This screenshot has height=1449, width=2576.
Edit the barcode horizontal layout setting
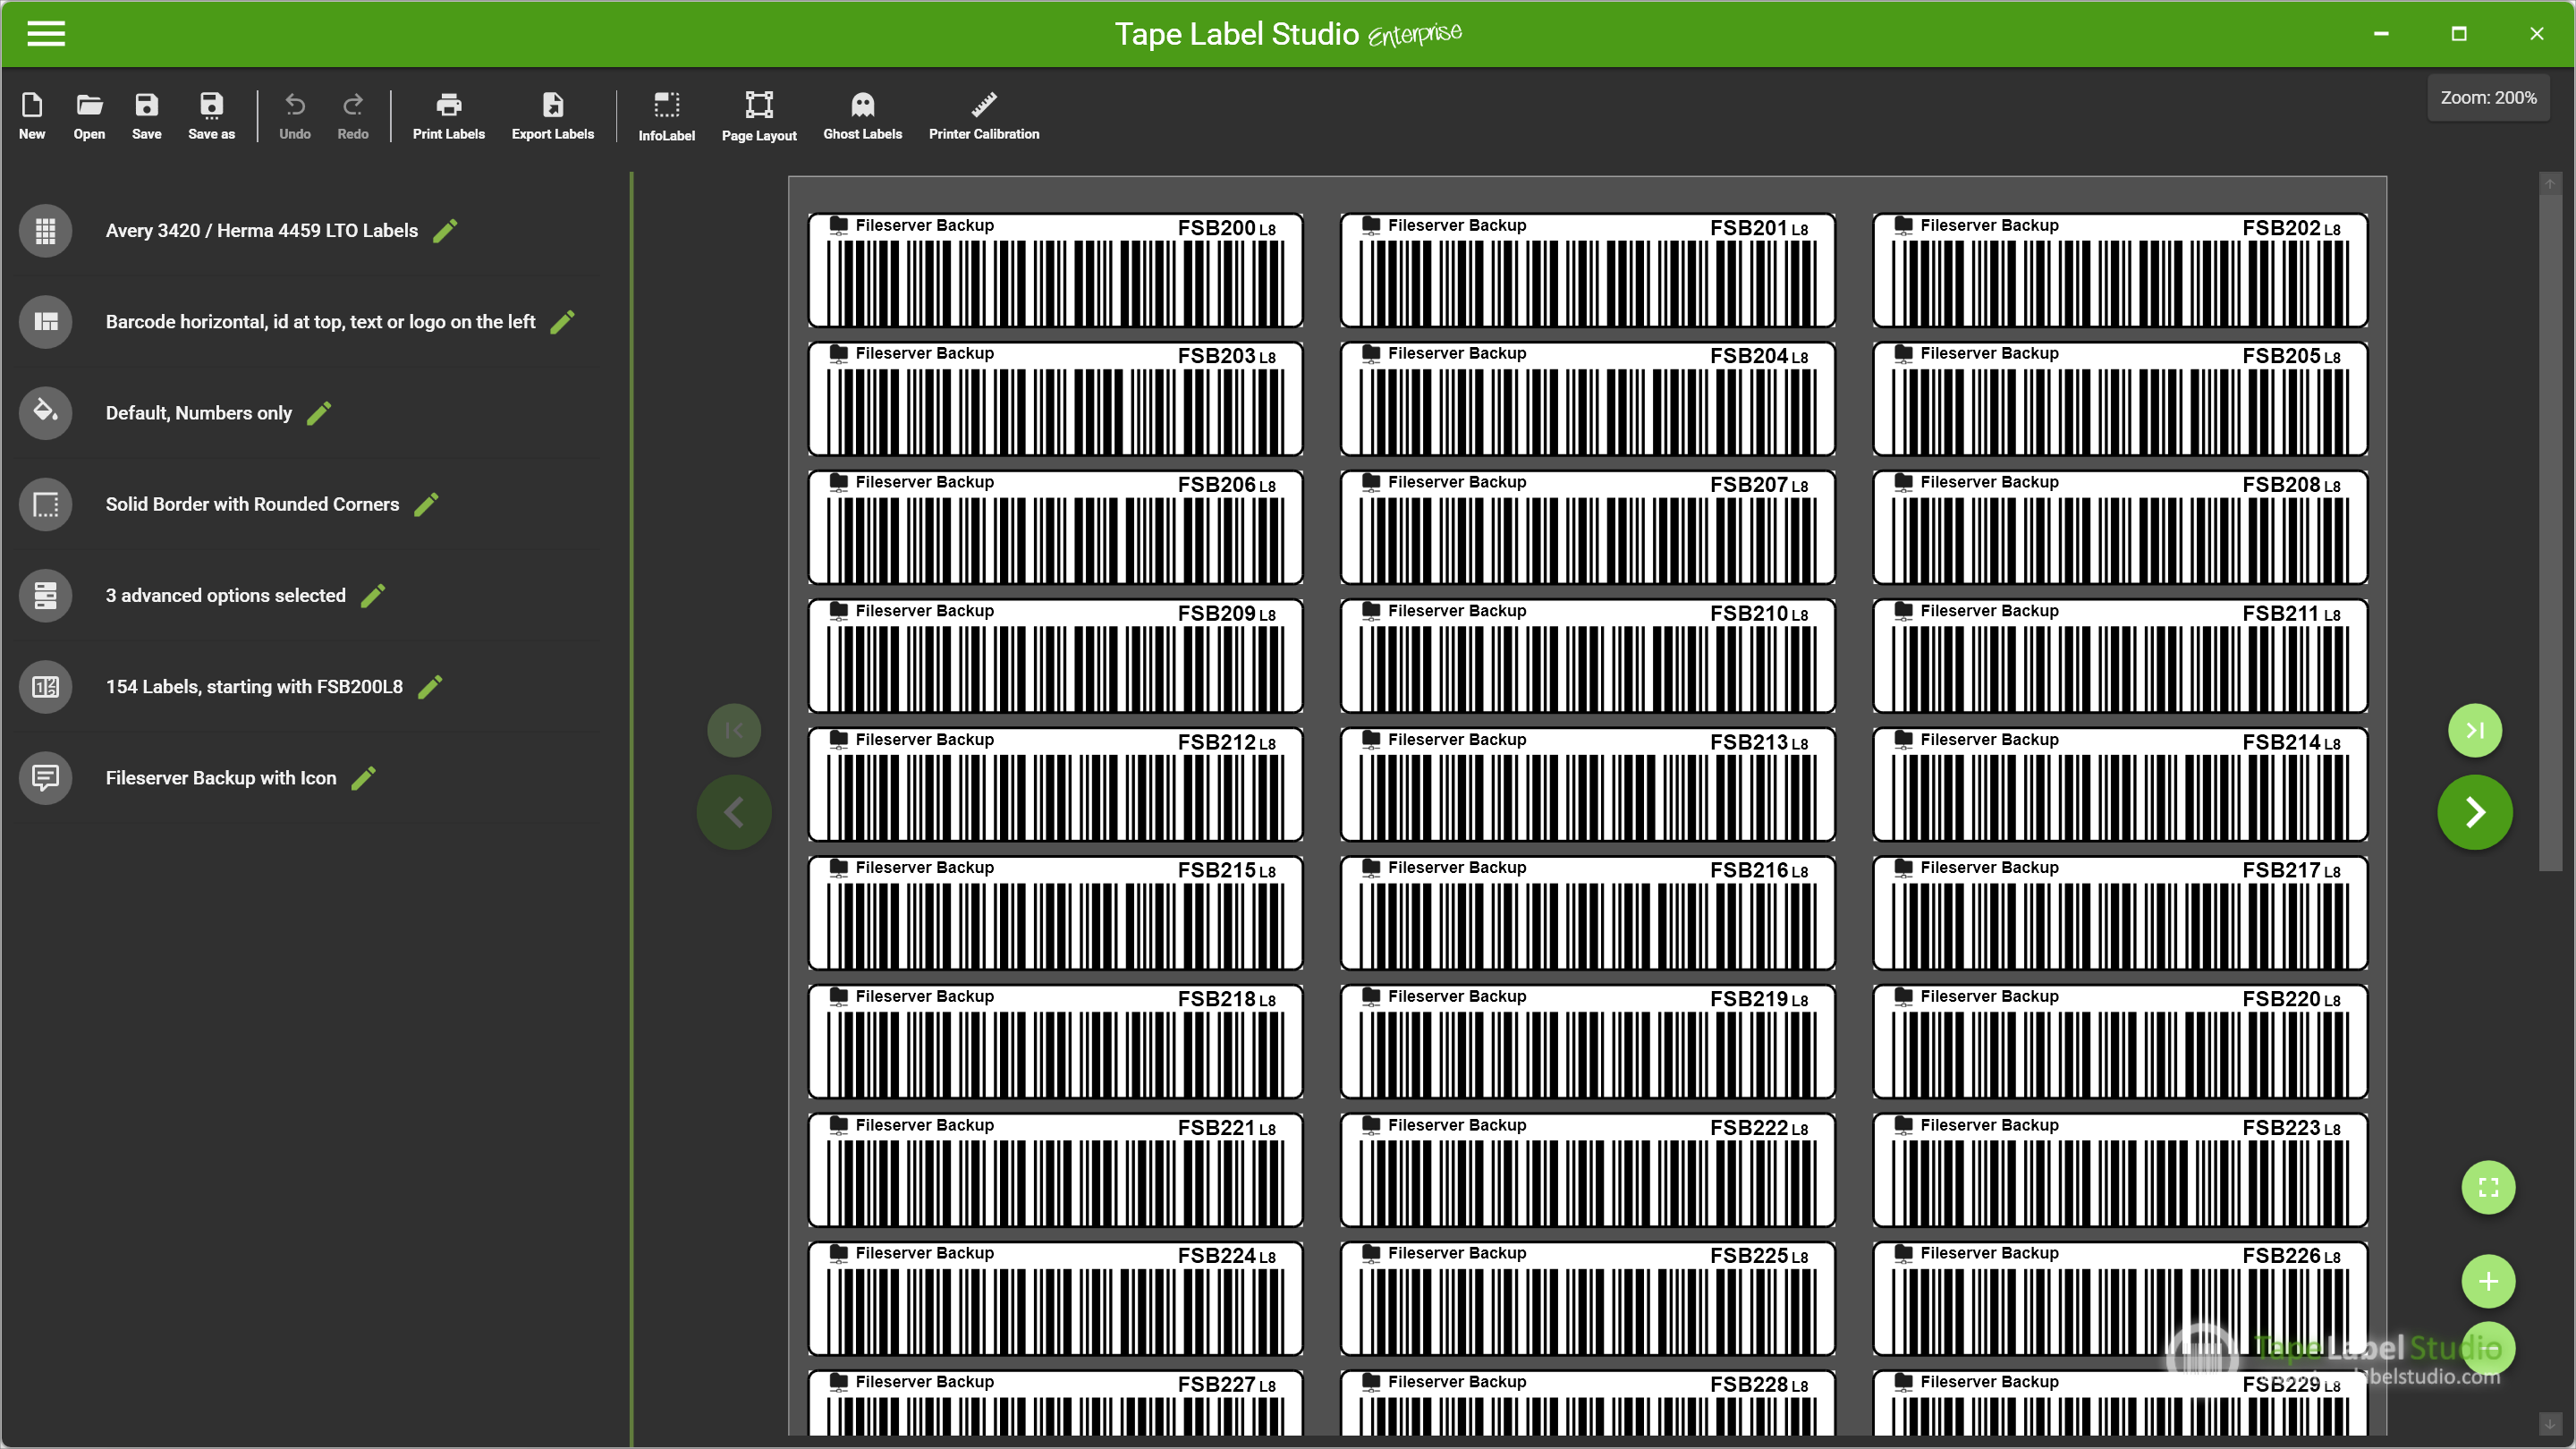pyautogui.click(x=562, y=322)
